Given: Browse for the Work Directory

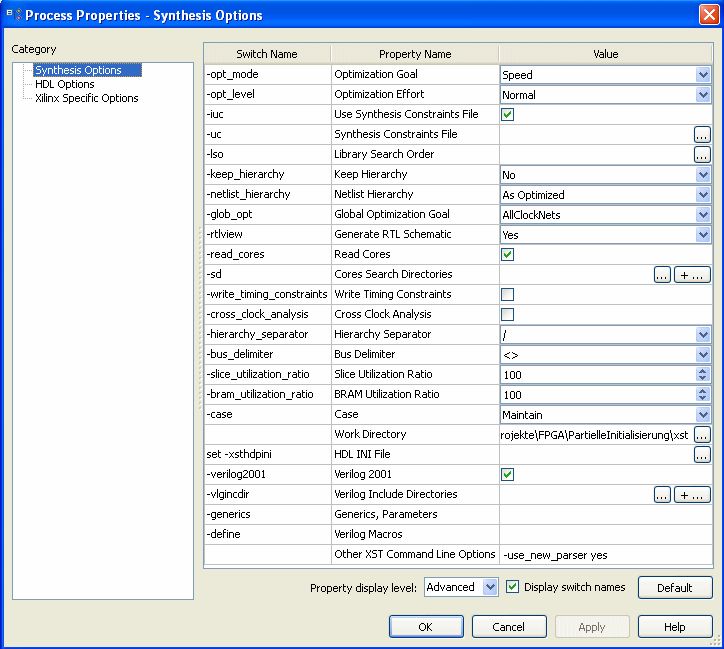Looking at the screenshot, I should coord(702,434).
